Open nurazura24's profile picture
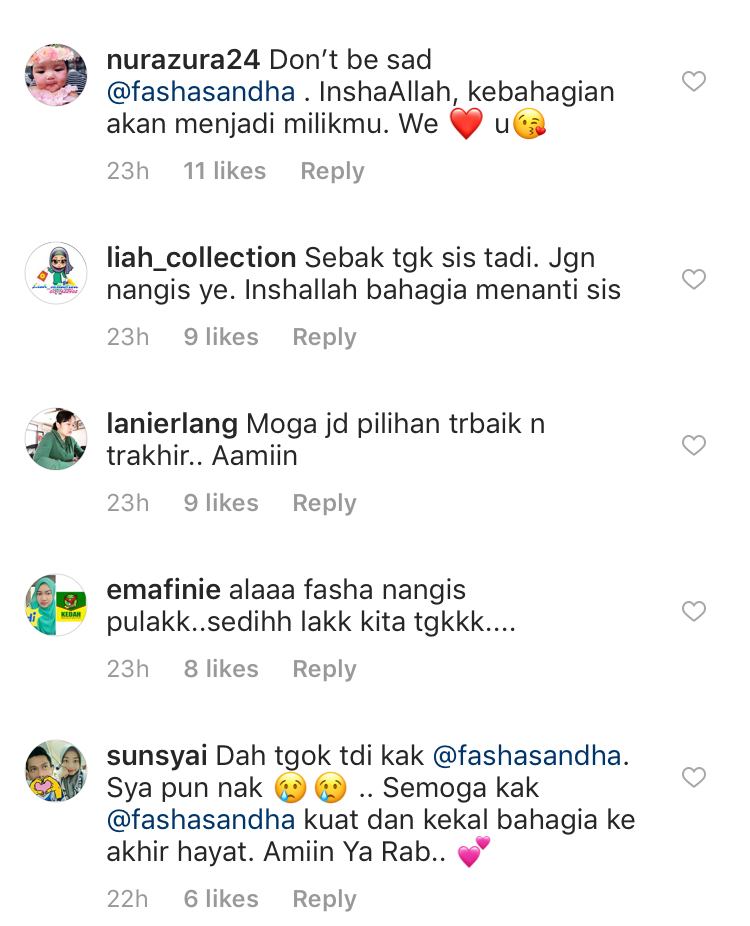This screenshot has width=750, height=926. [56, 75]
